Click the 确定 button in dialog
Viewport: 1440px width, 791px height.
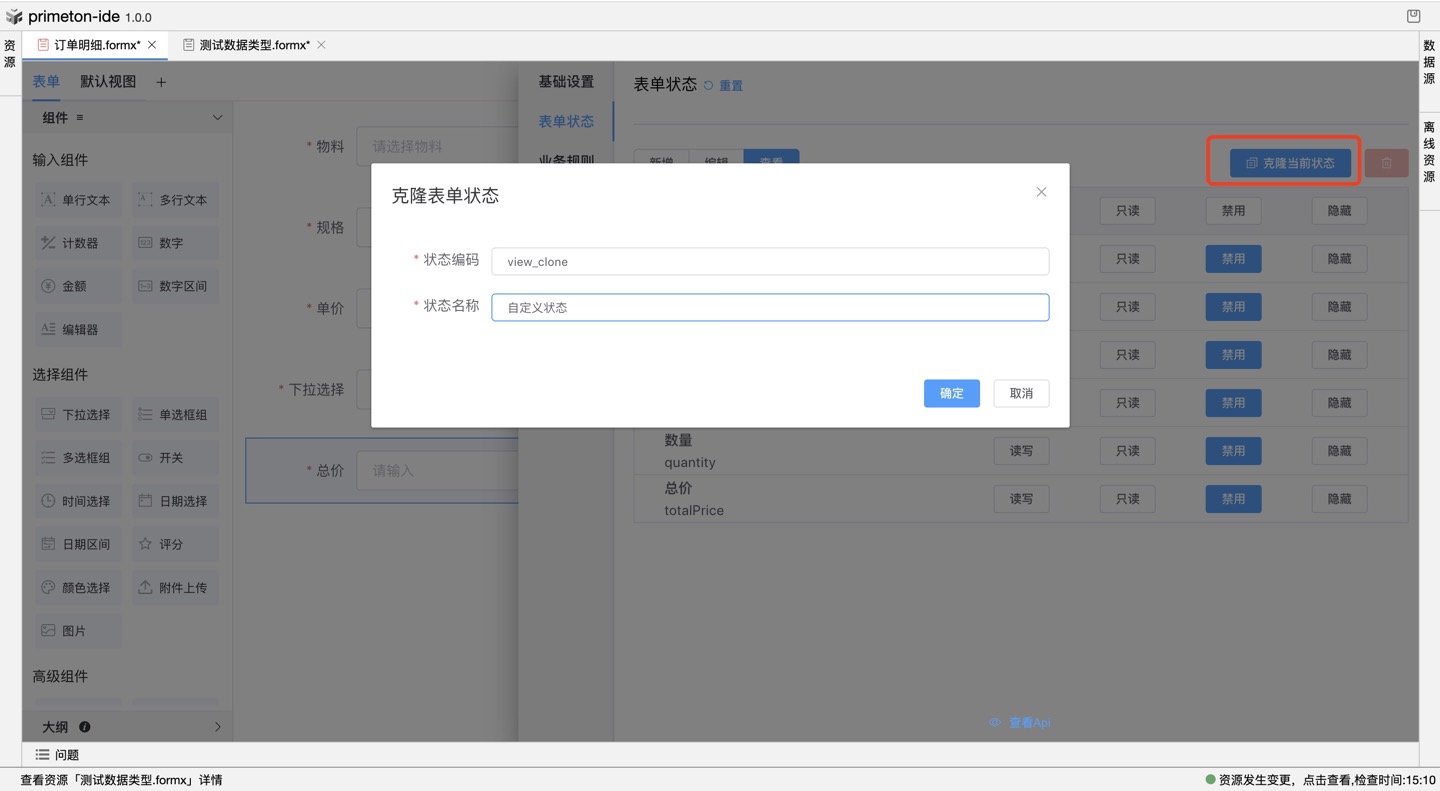951,393
